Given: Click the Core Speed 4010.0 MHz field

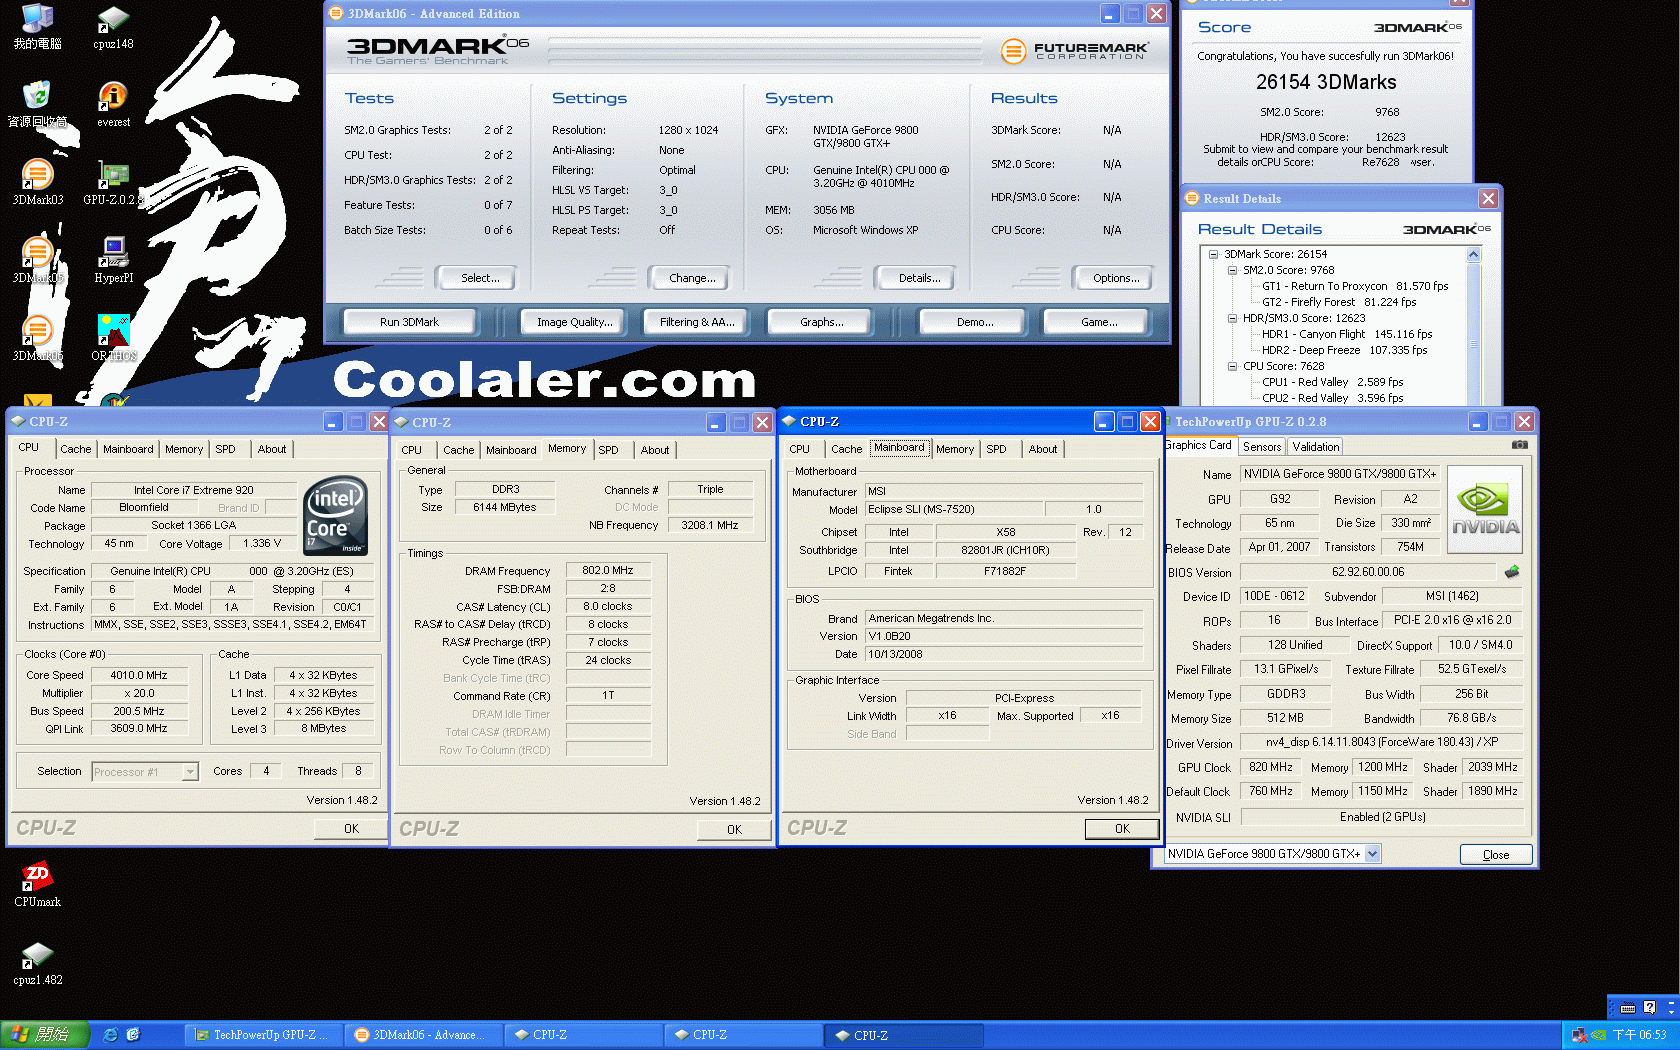Looking at the screenshot, I should (x=138, y=675).
